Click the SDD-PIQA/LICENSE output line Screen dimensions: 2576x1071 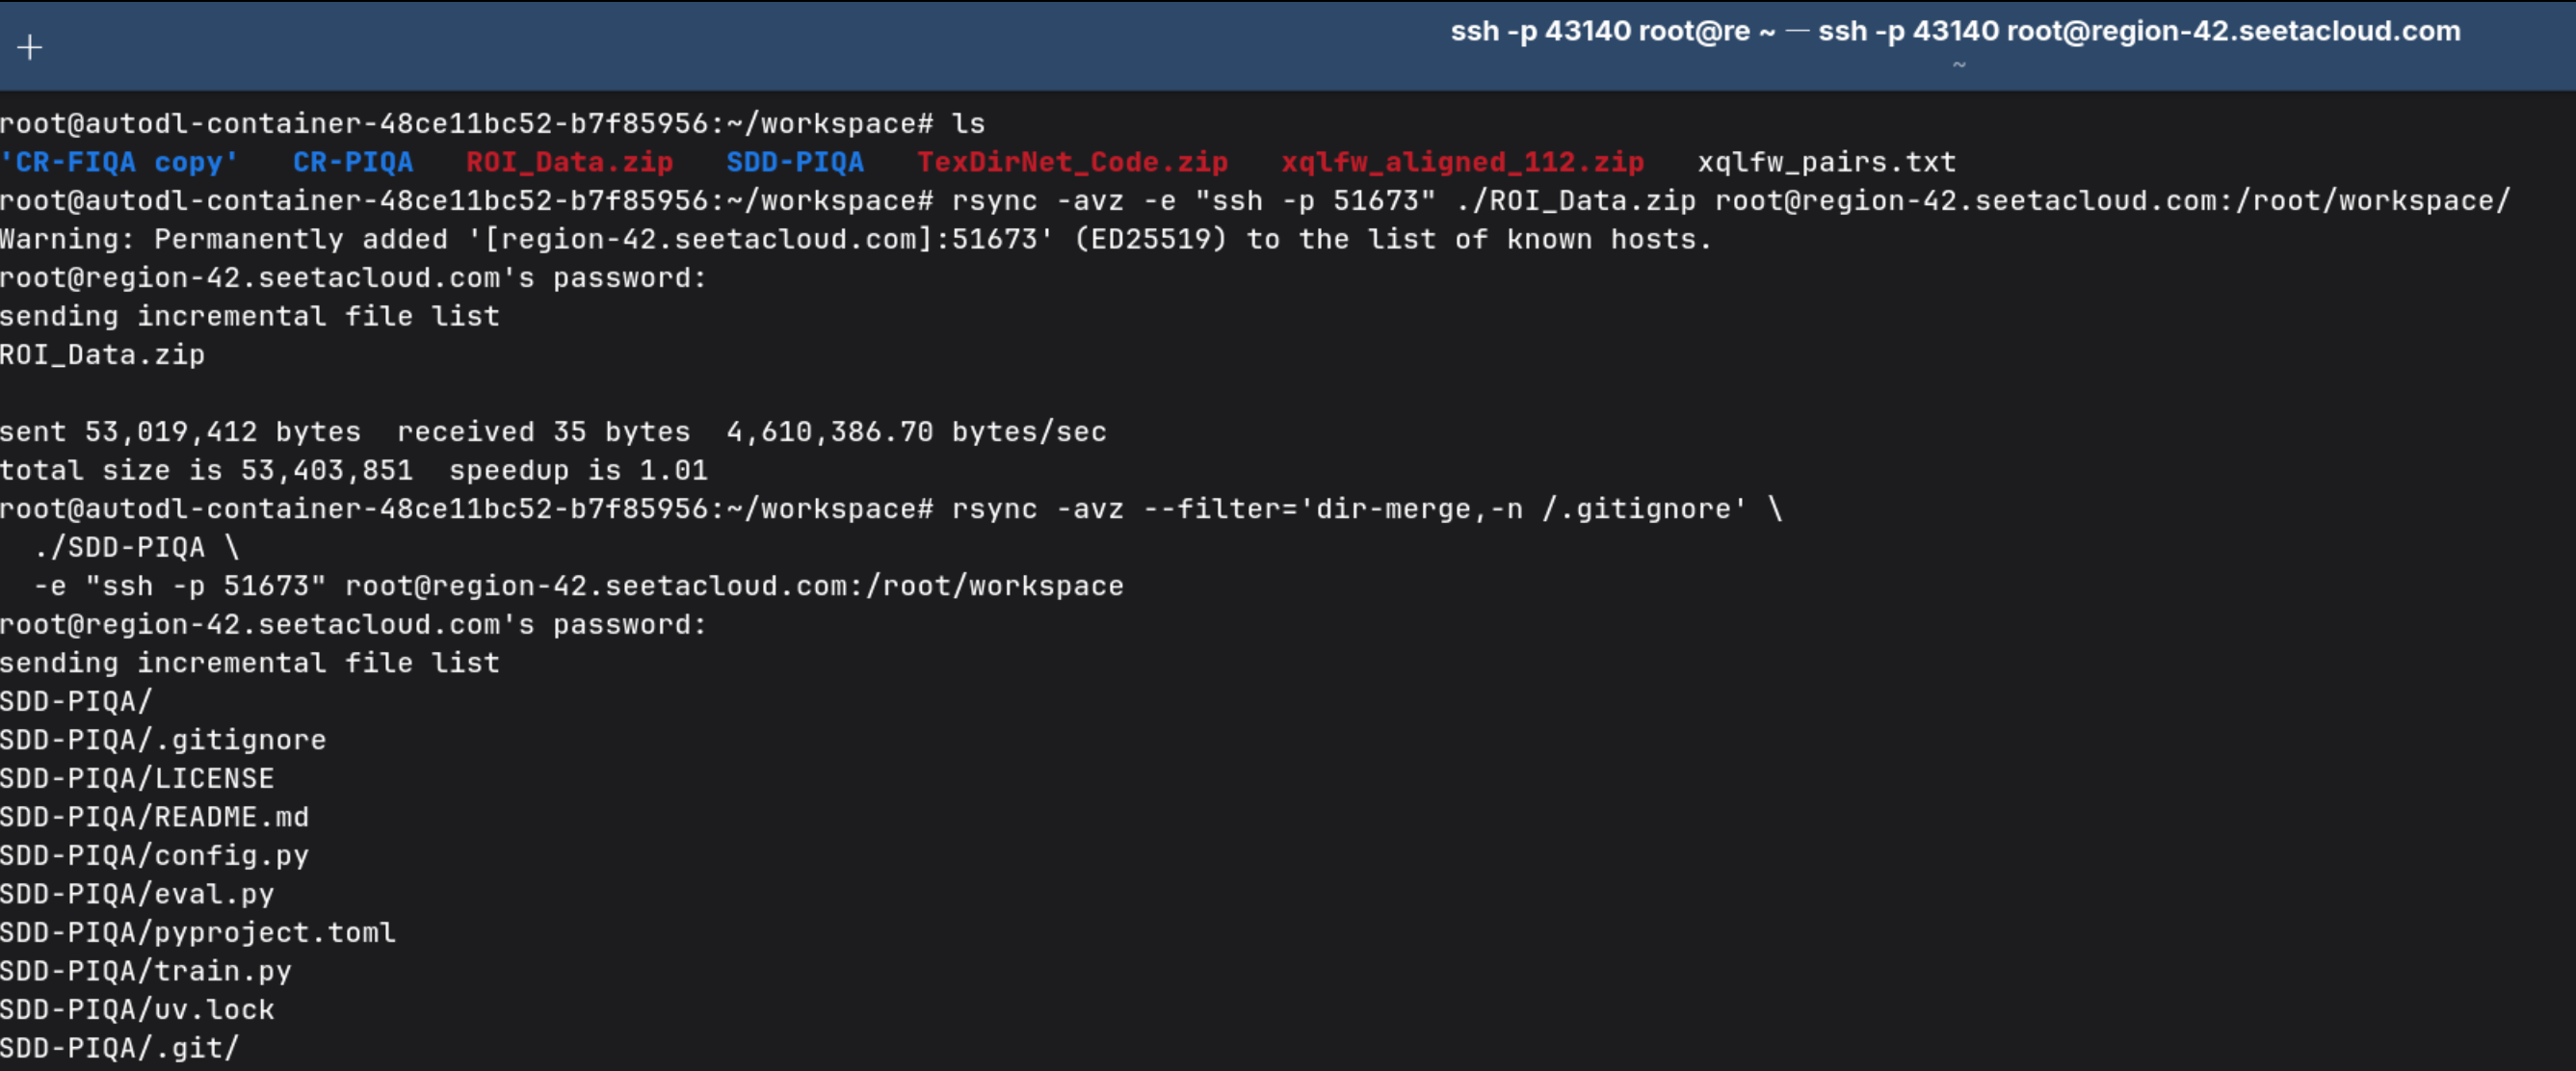tap(137, 778)
